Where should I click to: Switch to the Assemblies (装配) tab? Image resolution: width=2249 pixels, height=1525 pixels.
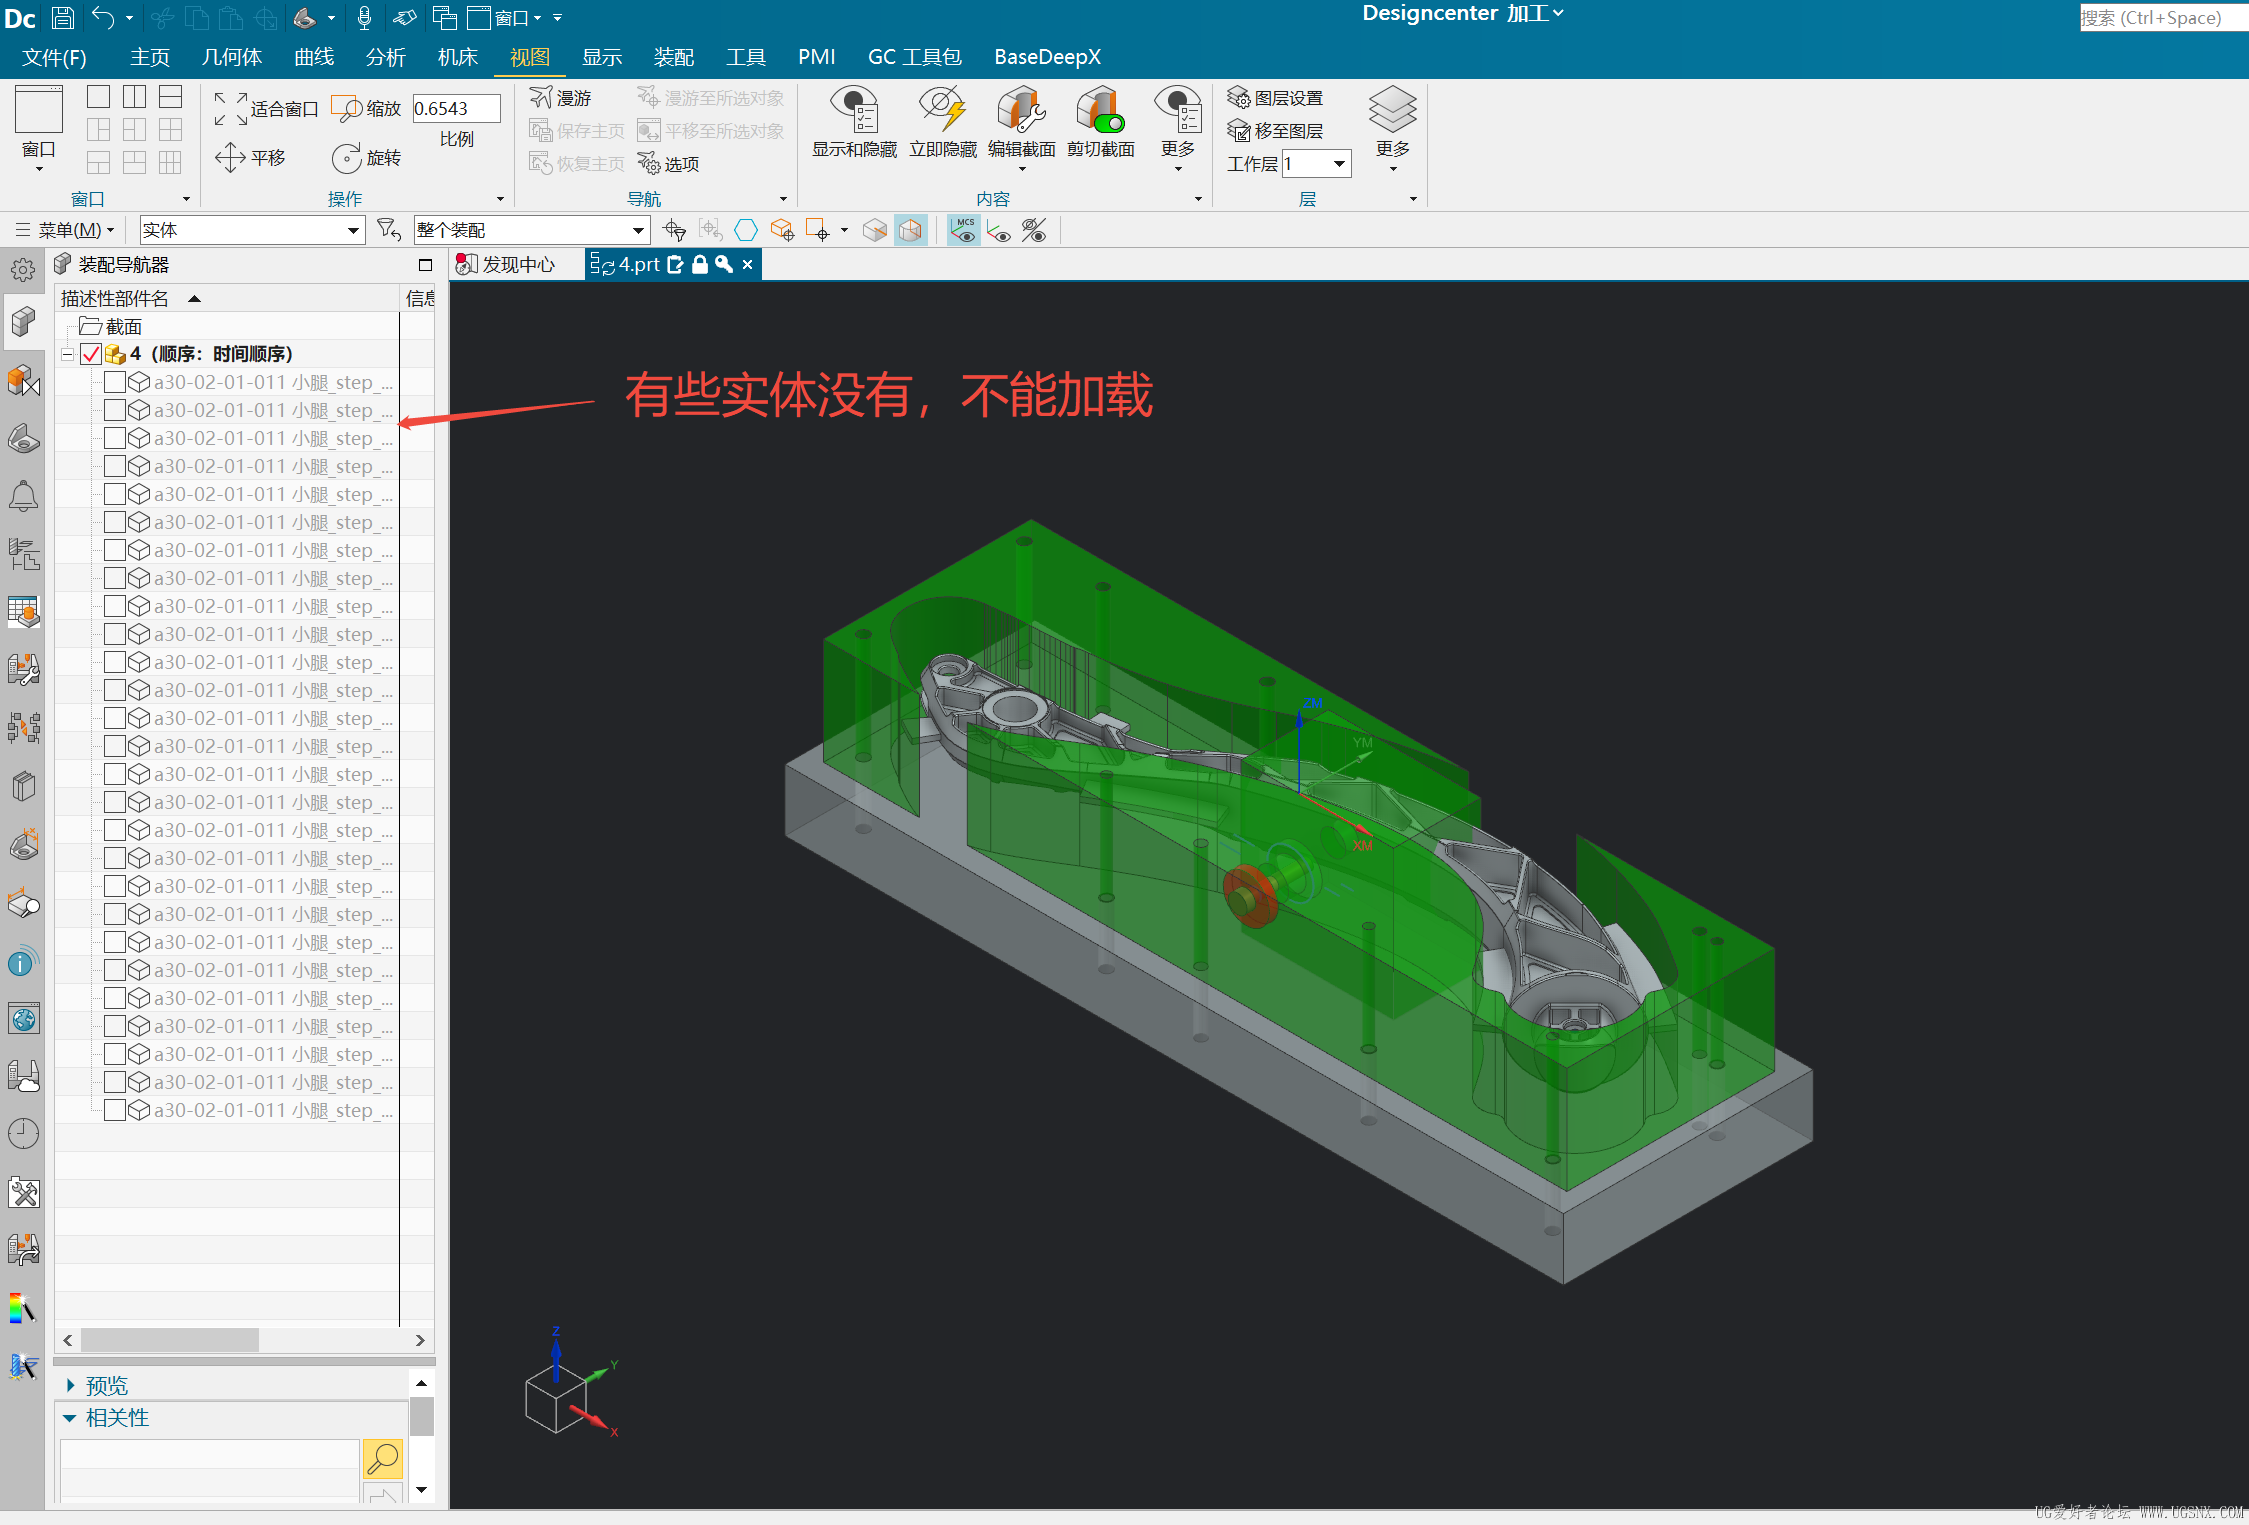click(674, 57)
